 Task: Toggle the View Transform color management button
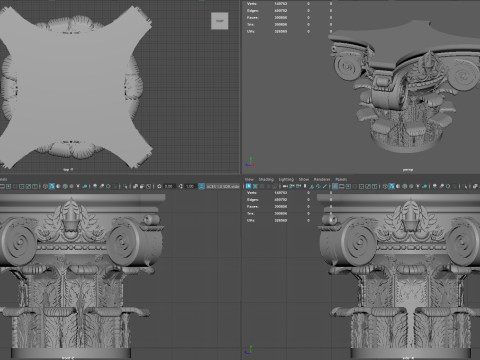click(201, 186)
